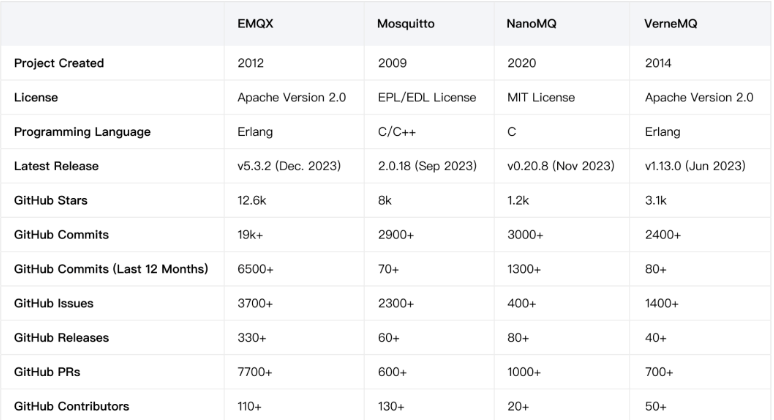774x420 pixels.
Task: Click GitHub Commits (Last 12 Months) label
Action: click(111, 269)
